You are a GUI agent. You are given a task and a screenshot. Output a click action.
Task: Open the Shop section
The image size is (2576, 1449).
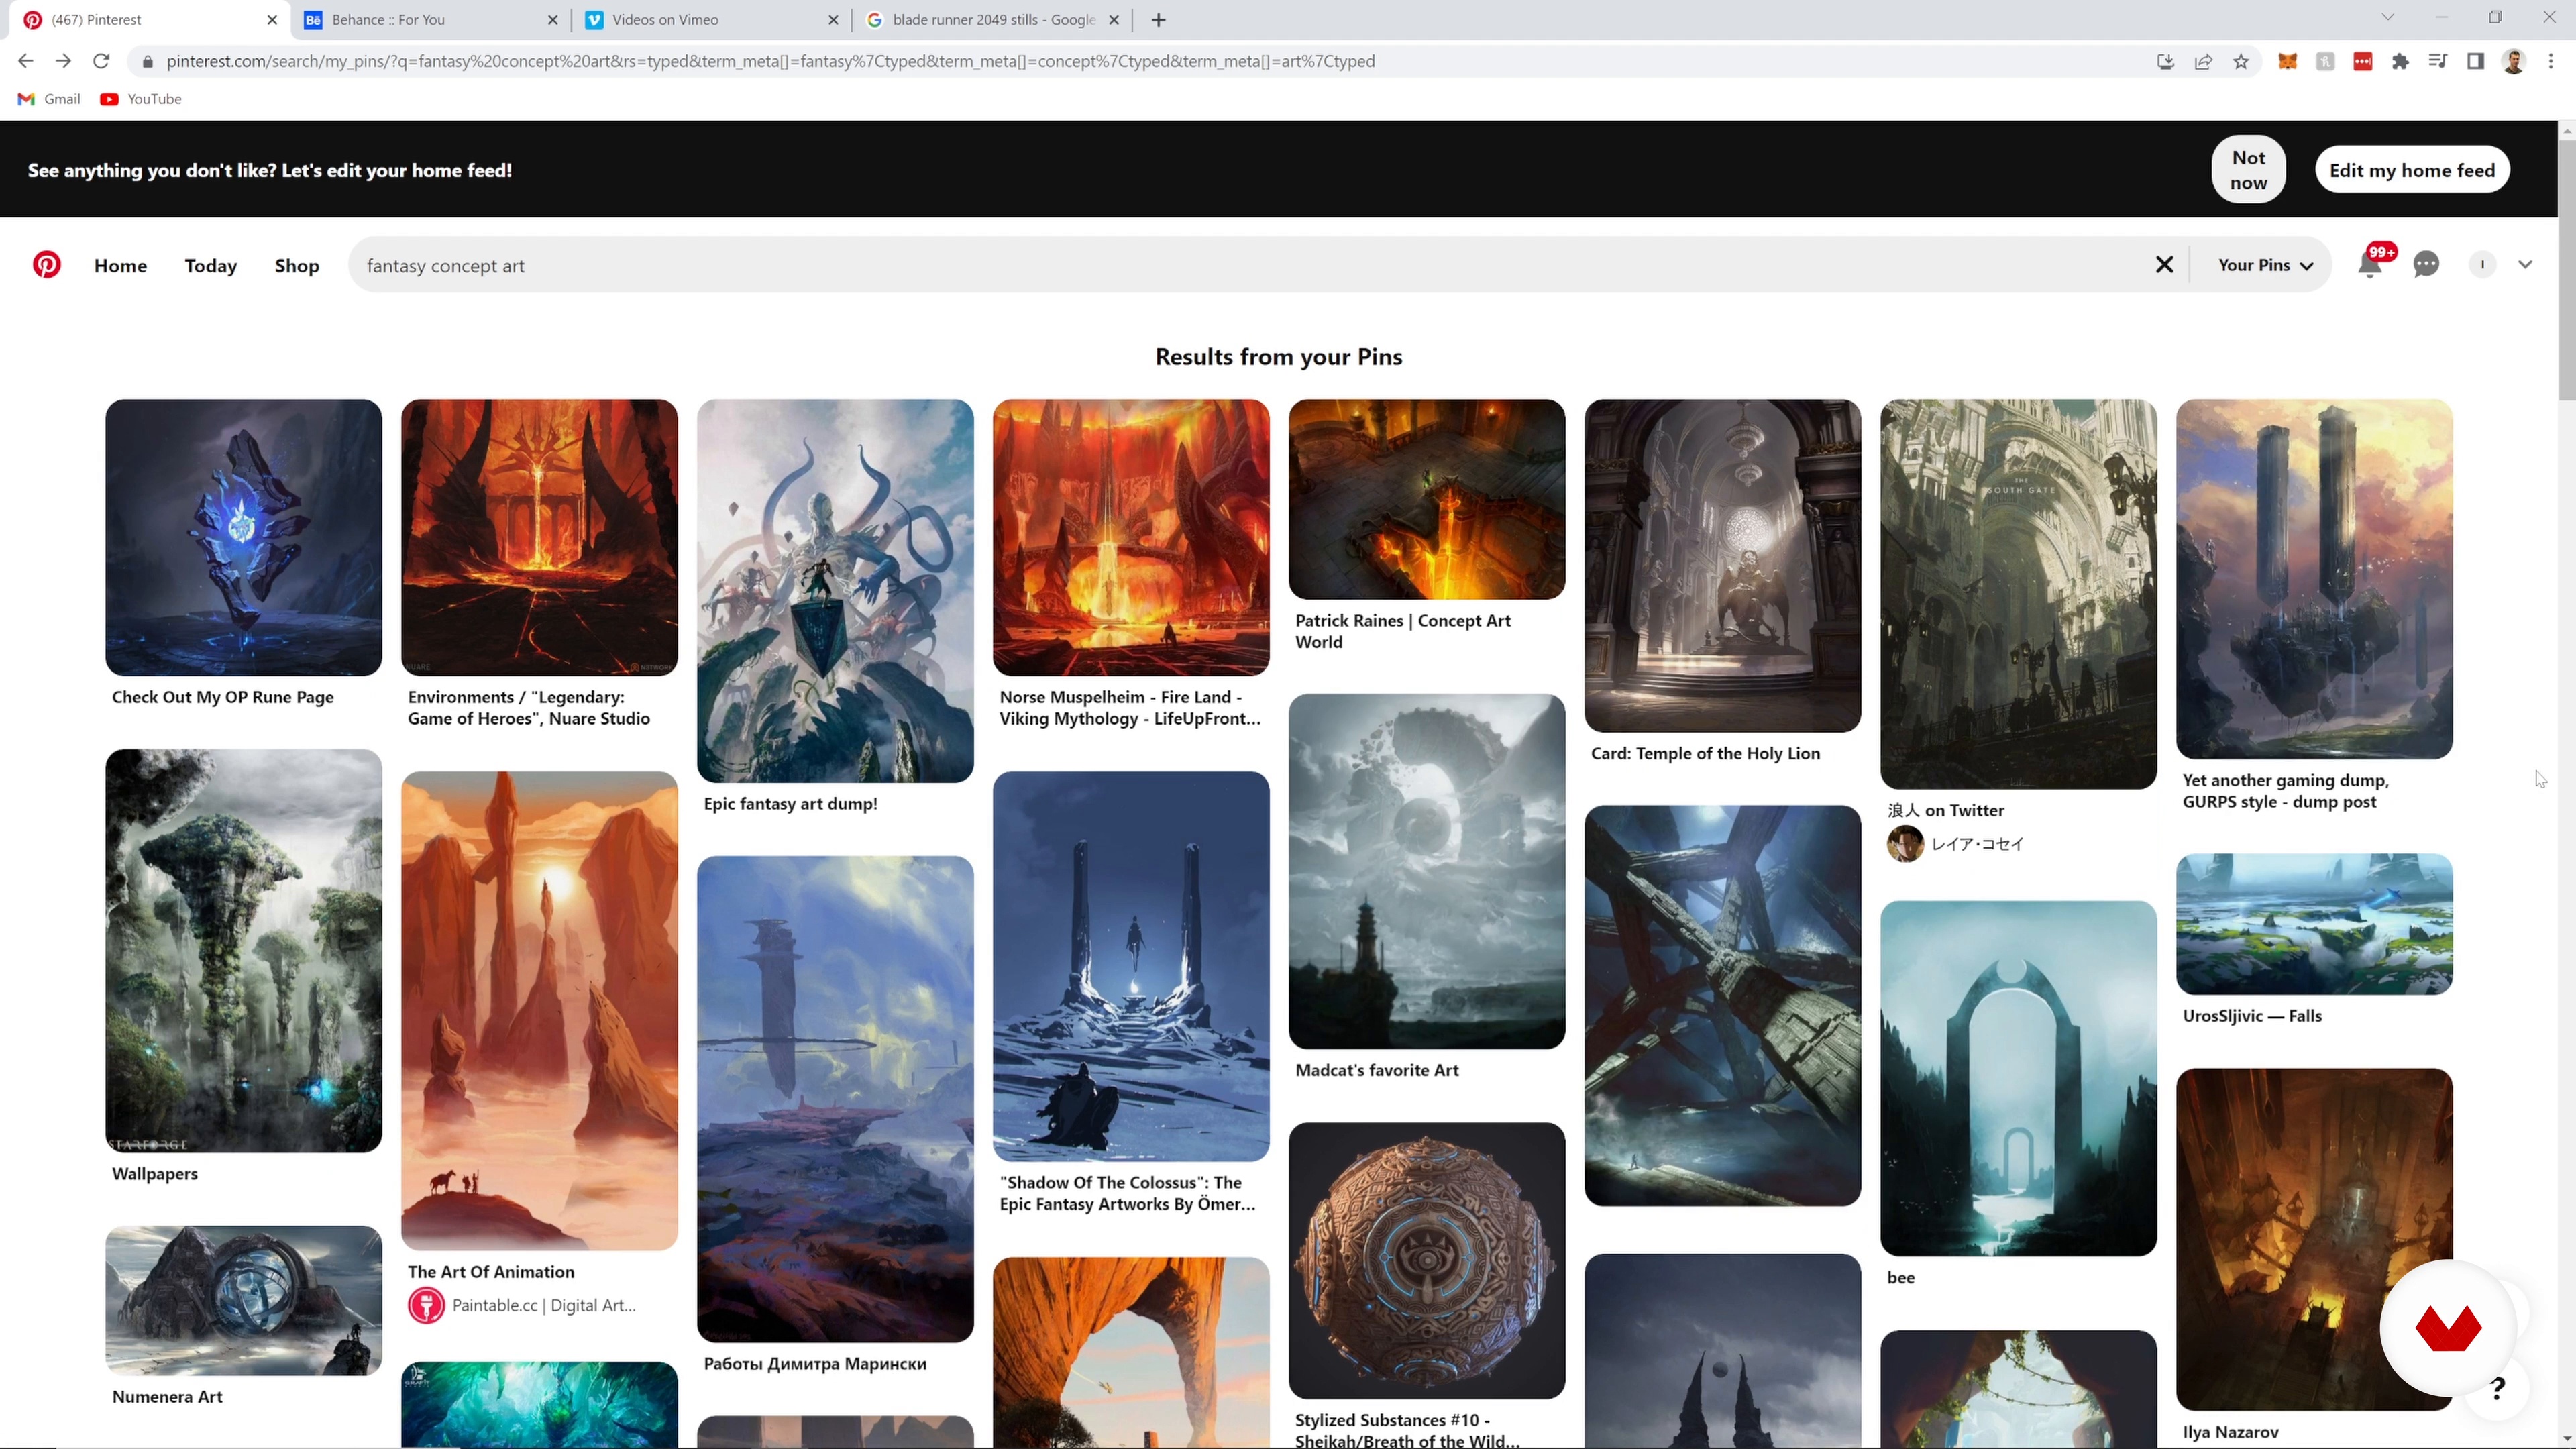click(x=297, y=265)
